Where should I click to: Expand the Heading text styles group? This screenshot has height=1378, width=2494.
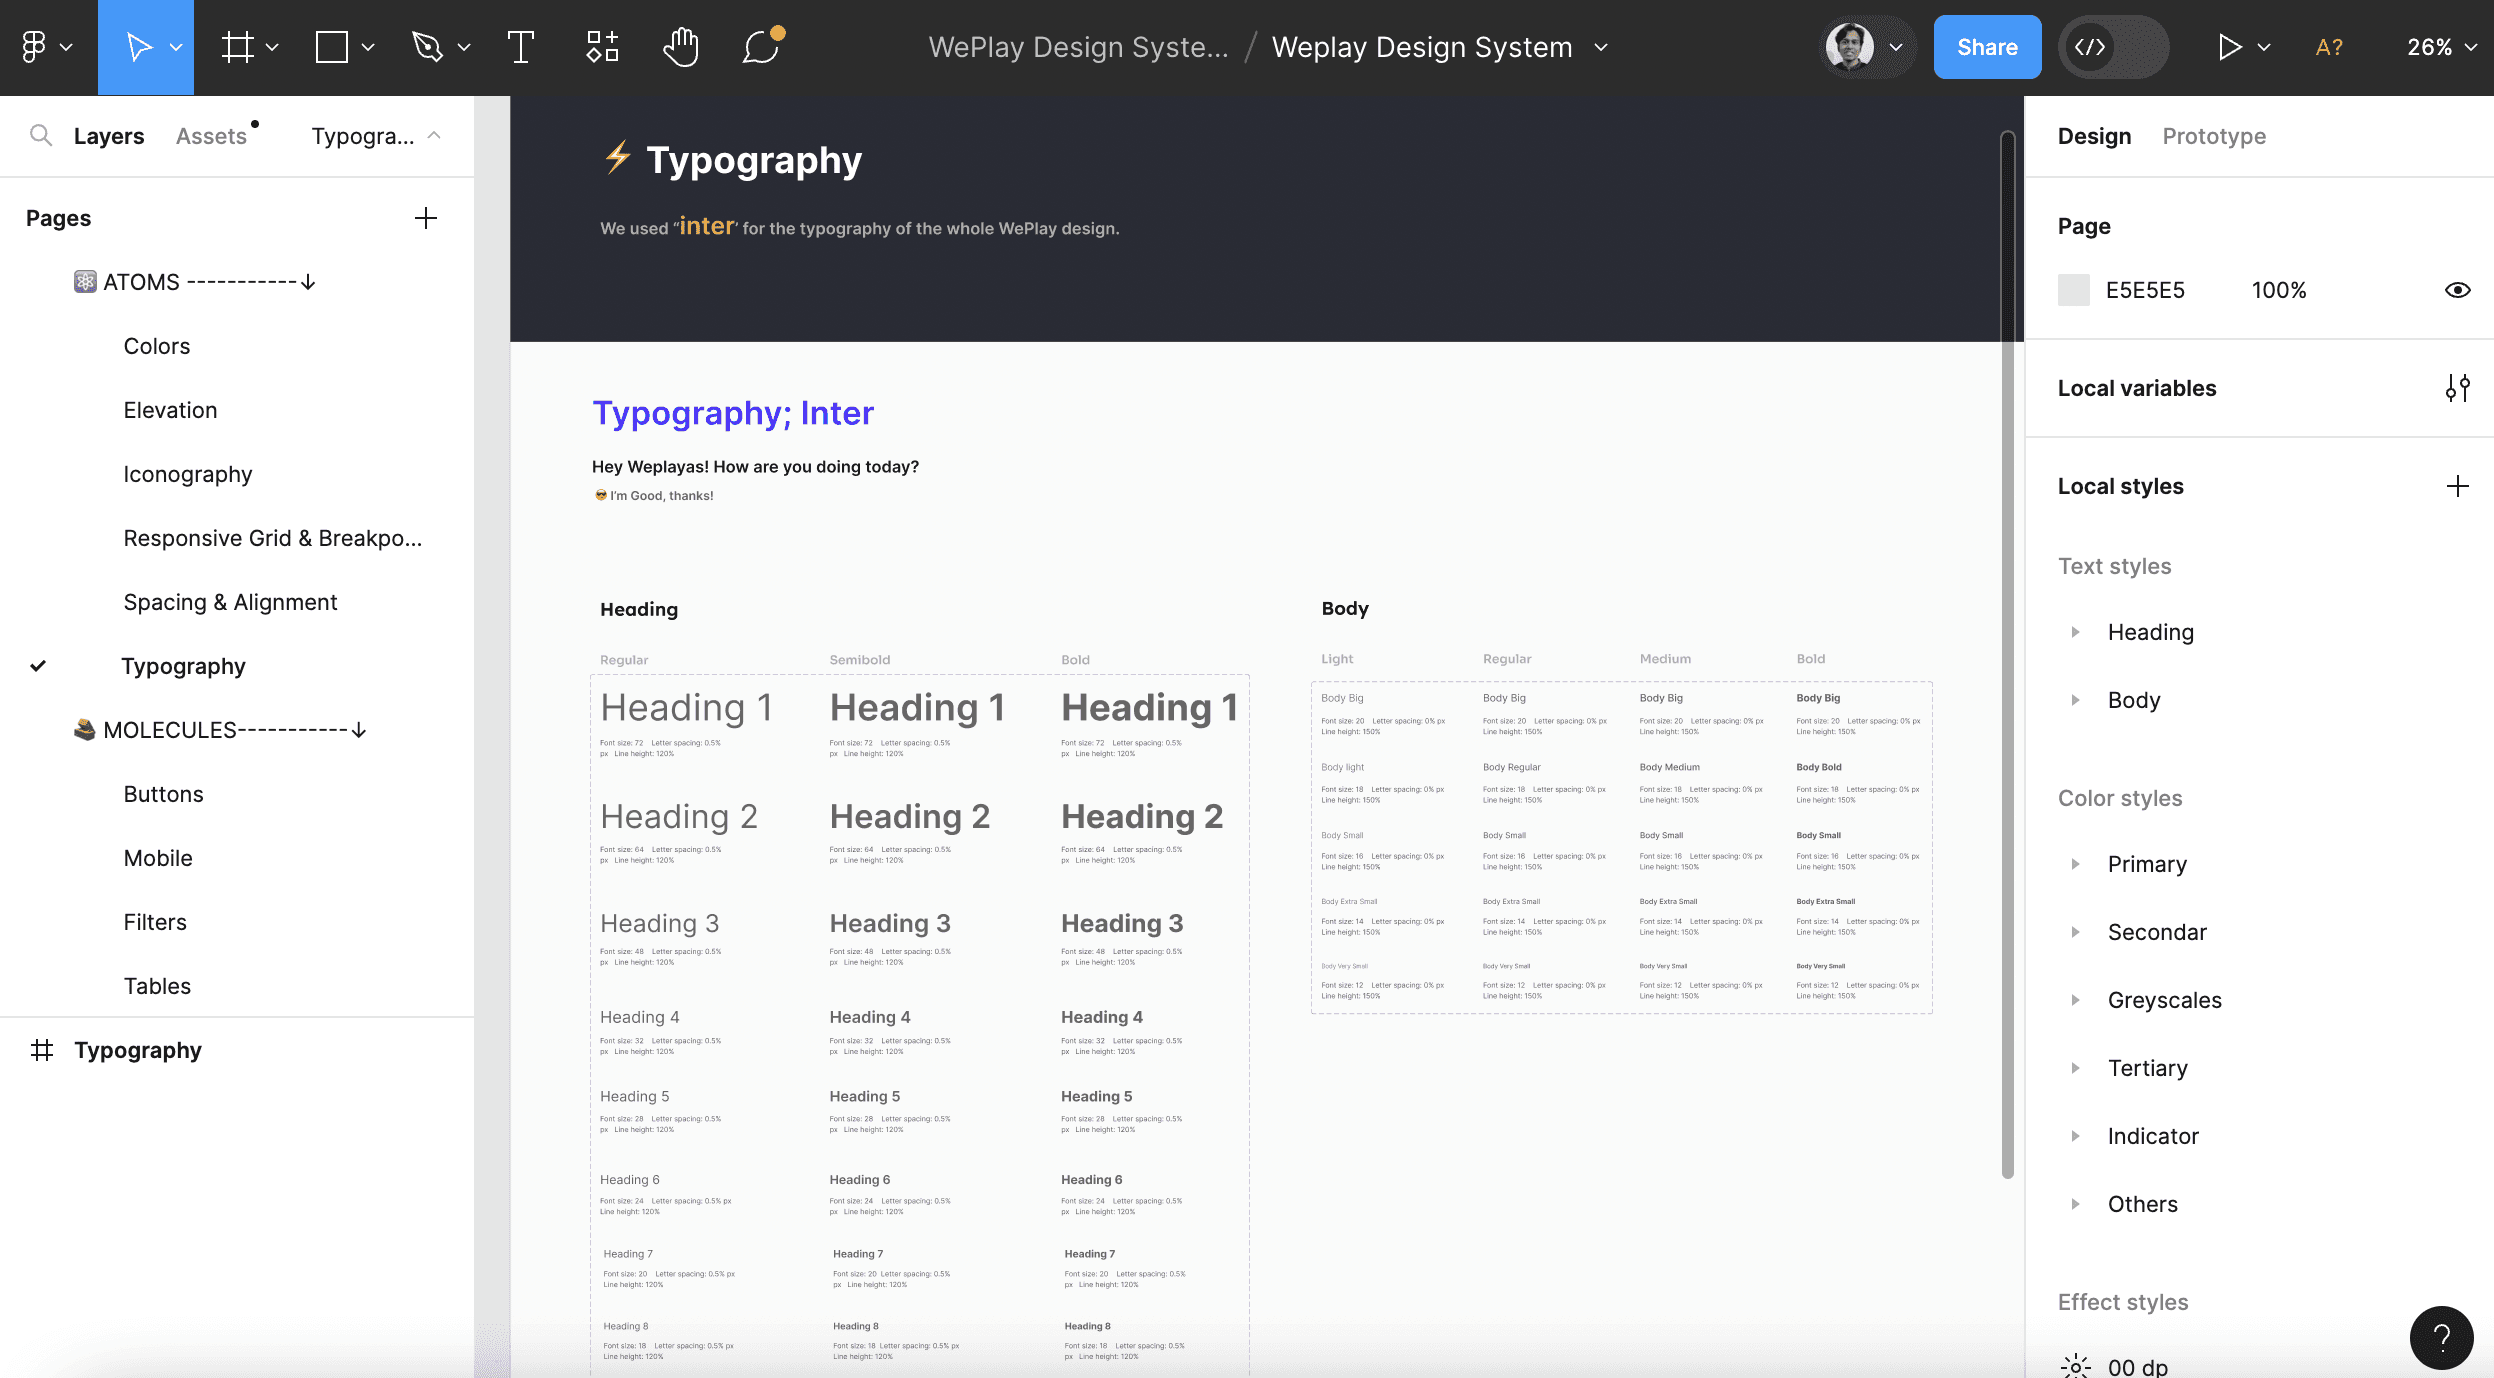[2075, 632]
